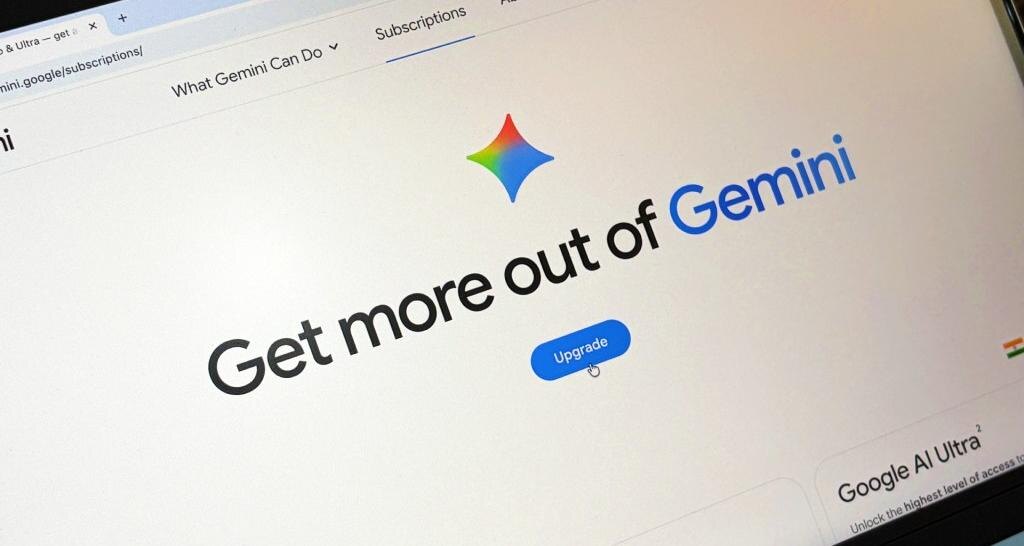This screenshot has height=546, width=1024.
Task: Click the blue underline beneath Subscriptions
Action: tap(430, 48)
